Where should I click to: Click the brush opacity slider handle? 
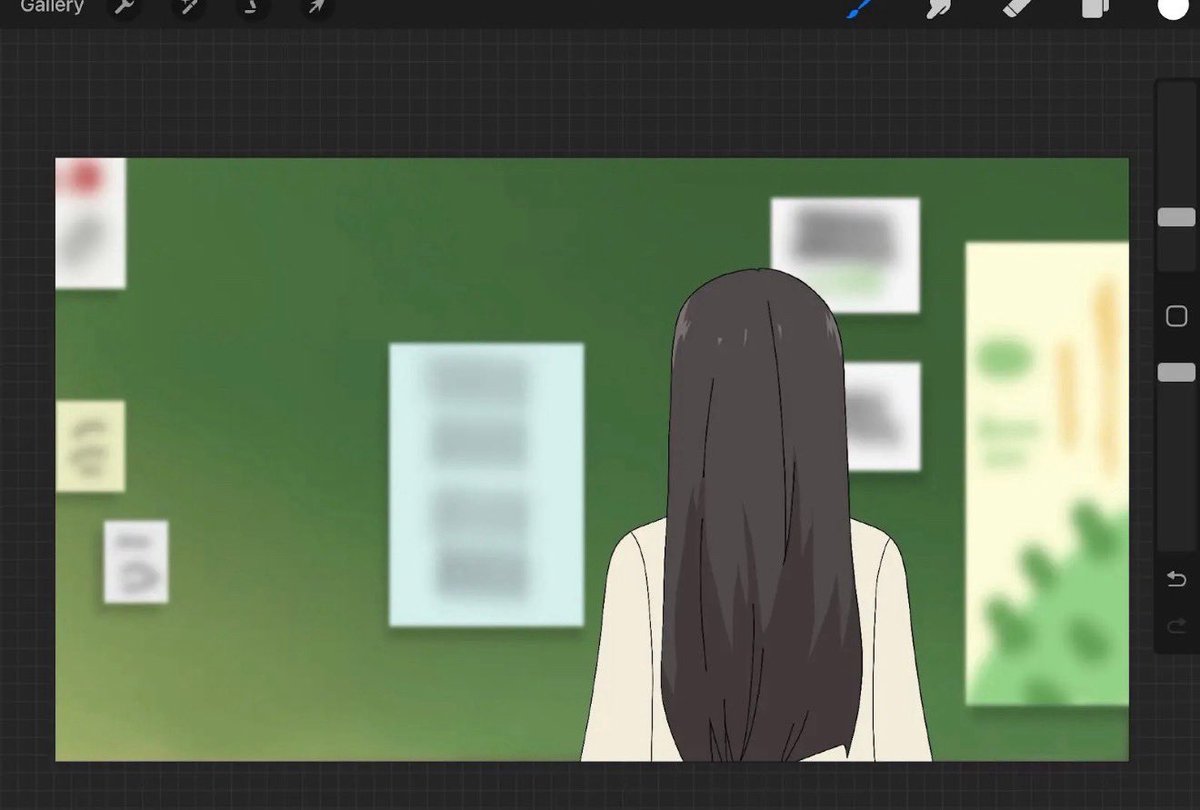tap(1176, 372)
